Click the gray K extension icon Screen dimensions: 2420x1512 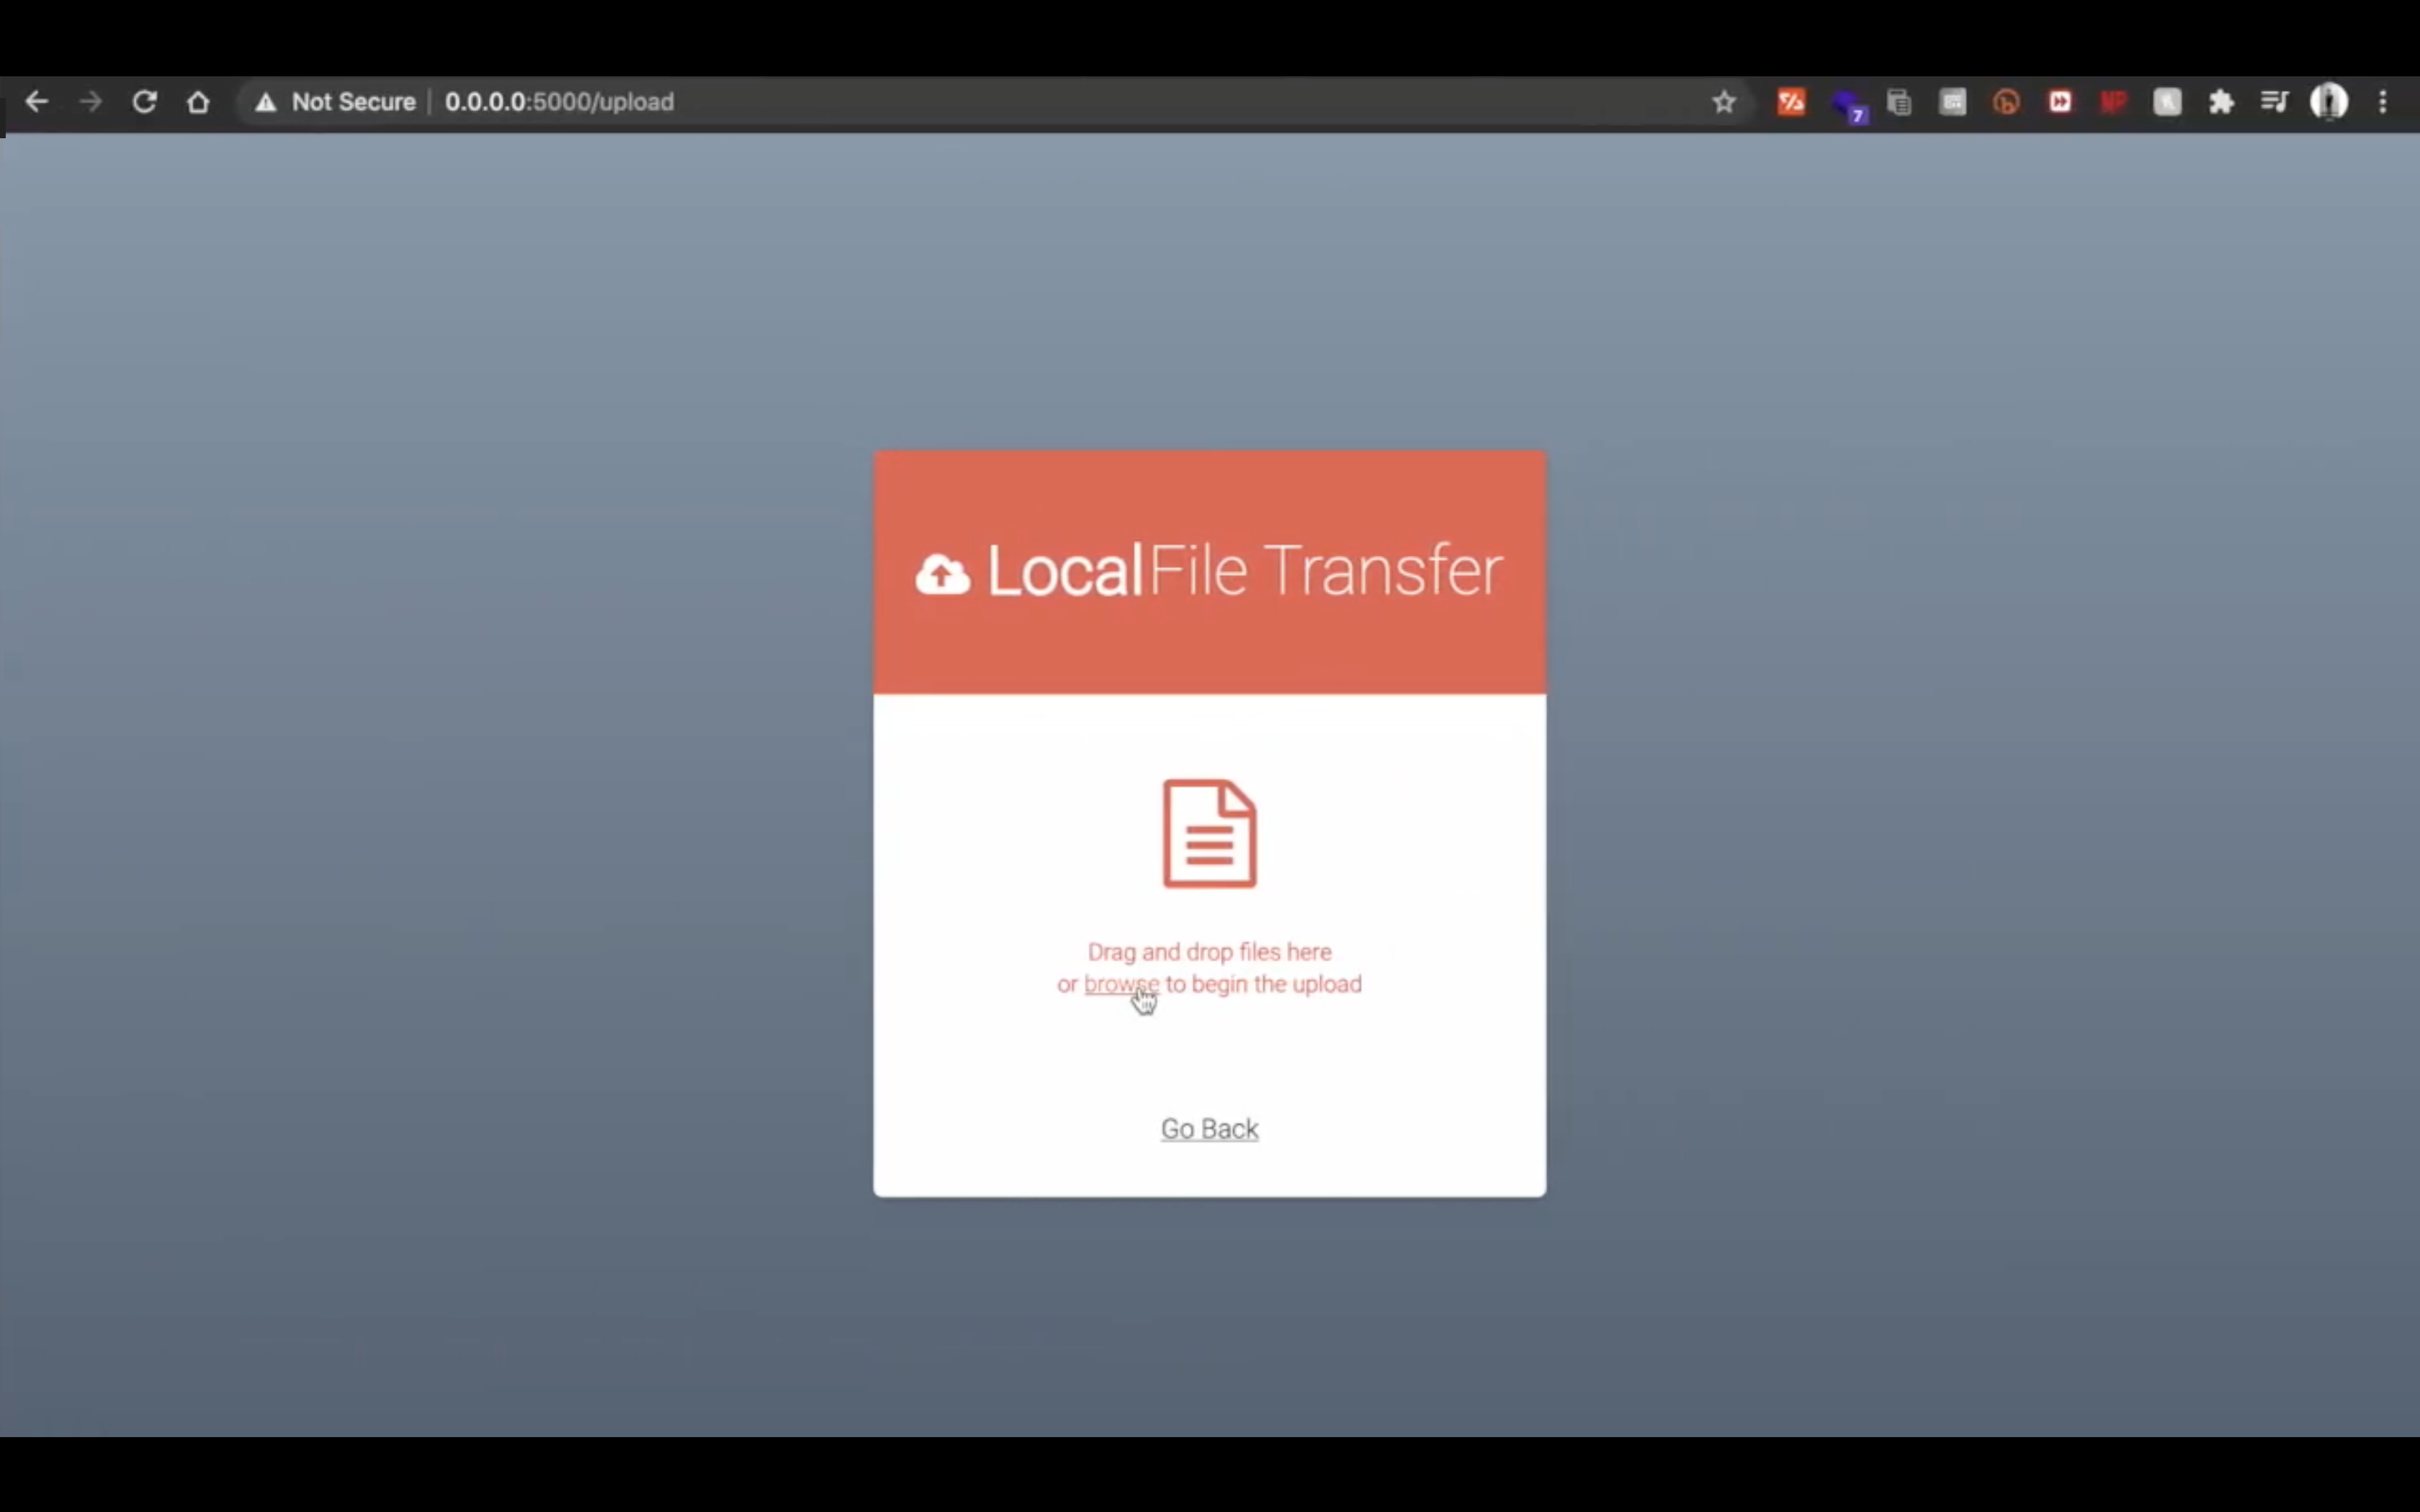[x=2167, y=102]
